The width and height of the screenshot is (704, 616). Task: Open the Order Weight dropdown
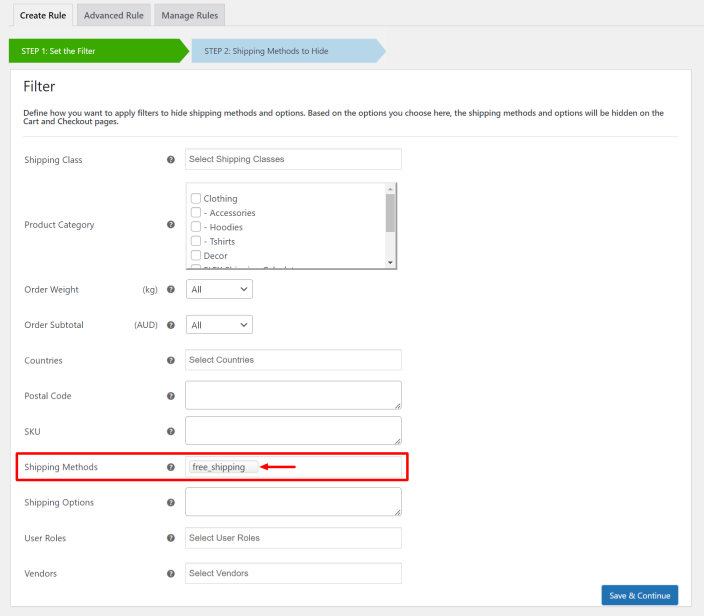point(219,289)
